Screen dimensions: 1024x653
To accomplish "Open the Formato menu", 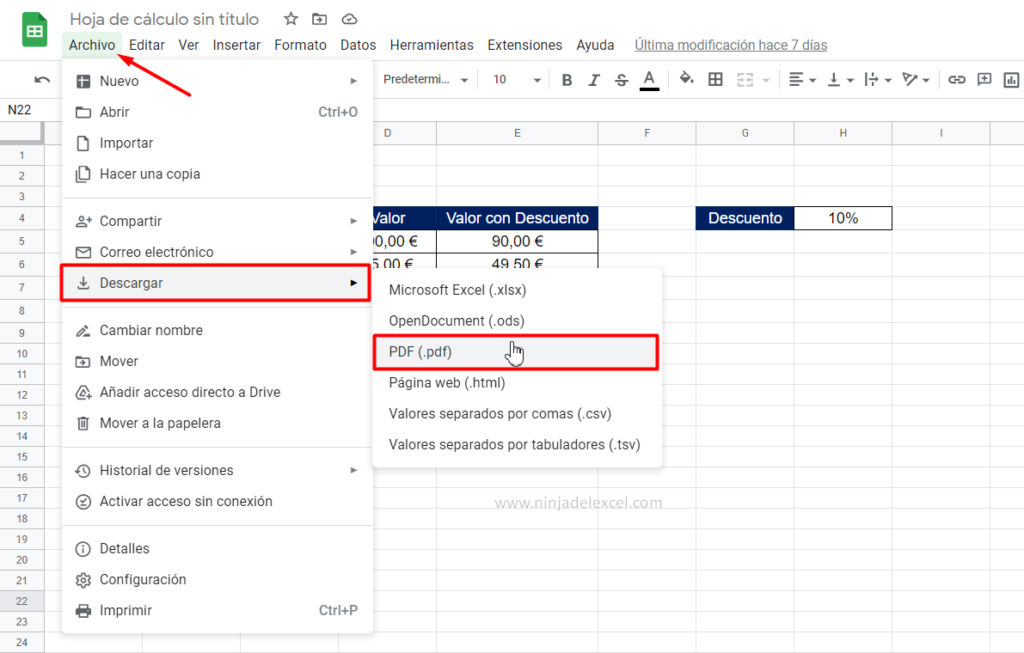I will 300,44.
